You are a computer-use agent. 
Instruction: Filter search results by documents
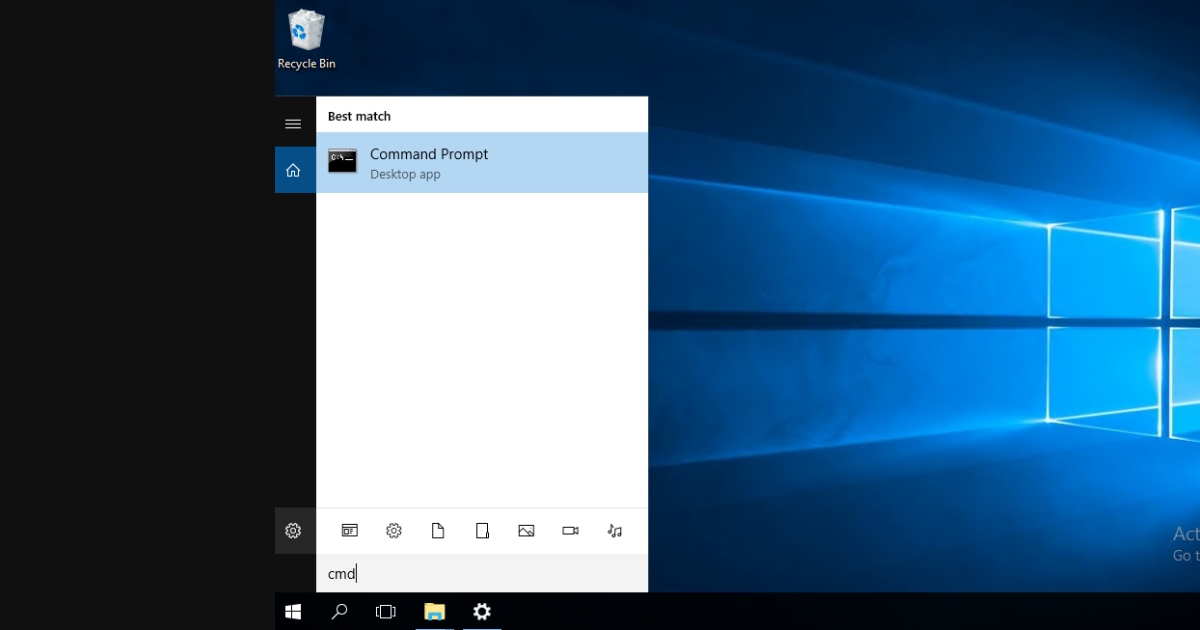[438, 531]
